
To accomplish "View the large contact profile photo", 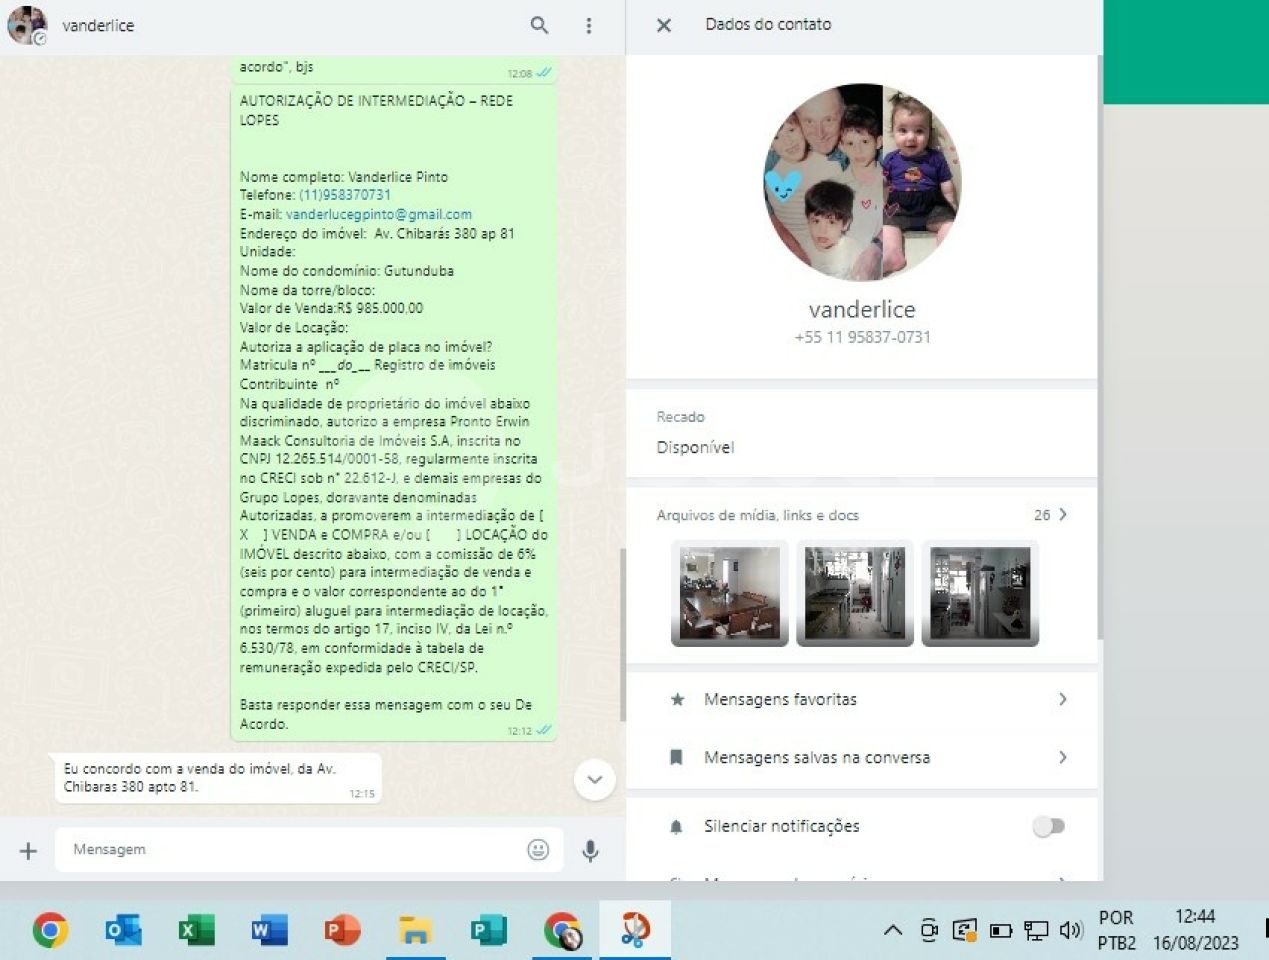I will [x=863, y=182].
